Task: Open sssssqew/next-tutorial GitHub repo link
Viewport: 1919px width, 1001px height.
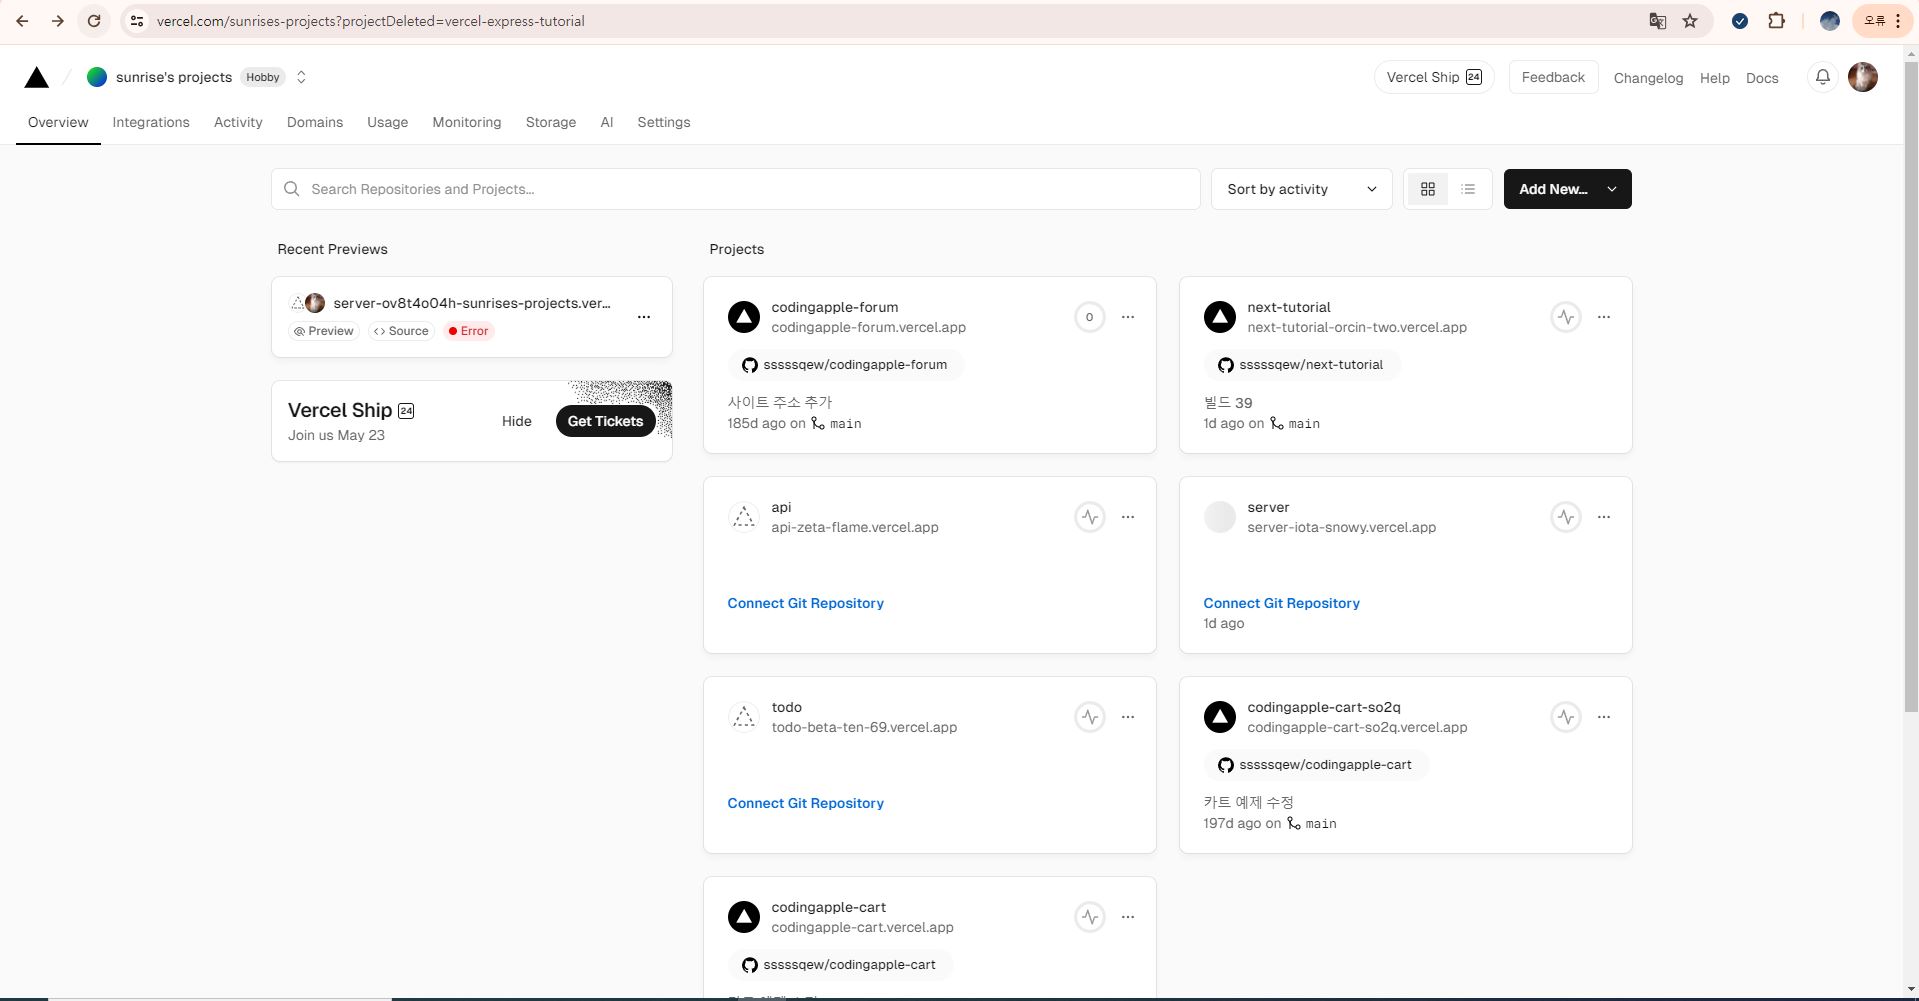Action: tap(1301, 365)
